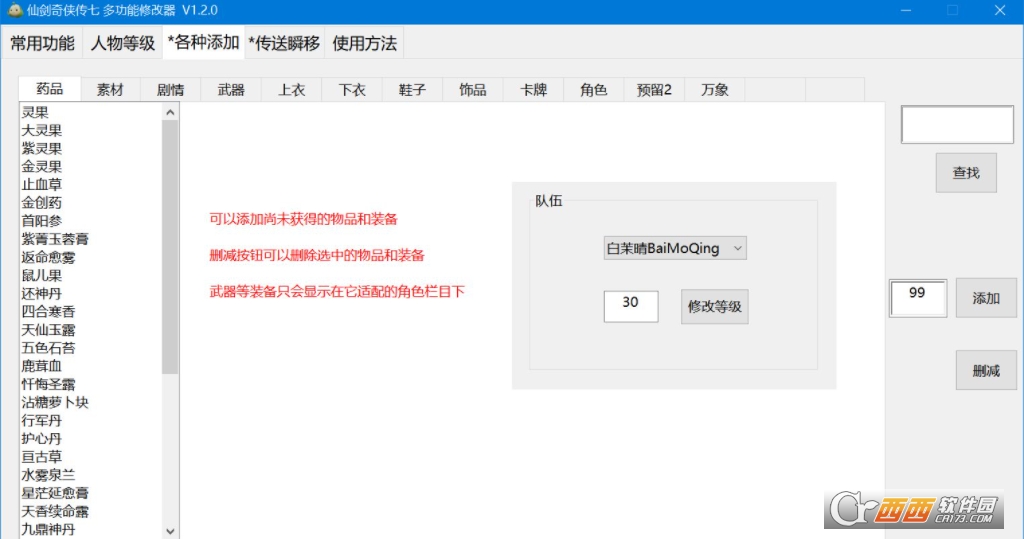Select 亘古草 in the item list

click(42, 457)
